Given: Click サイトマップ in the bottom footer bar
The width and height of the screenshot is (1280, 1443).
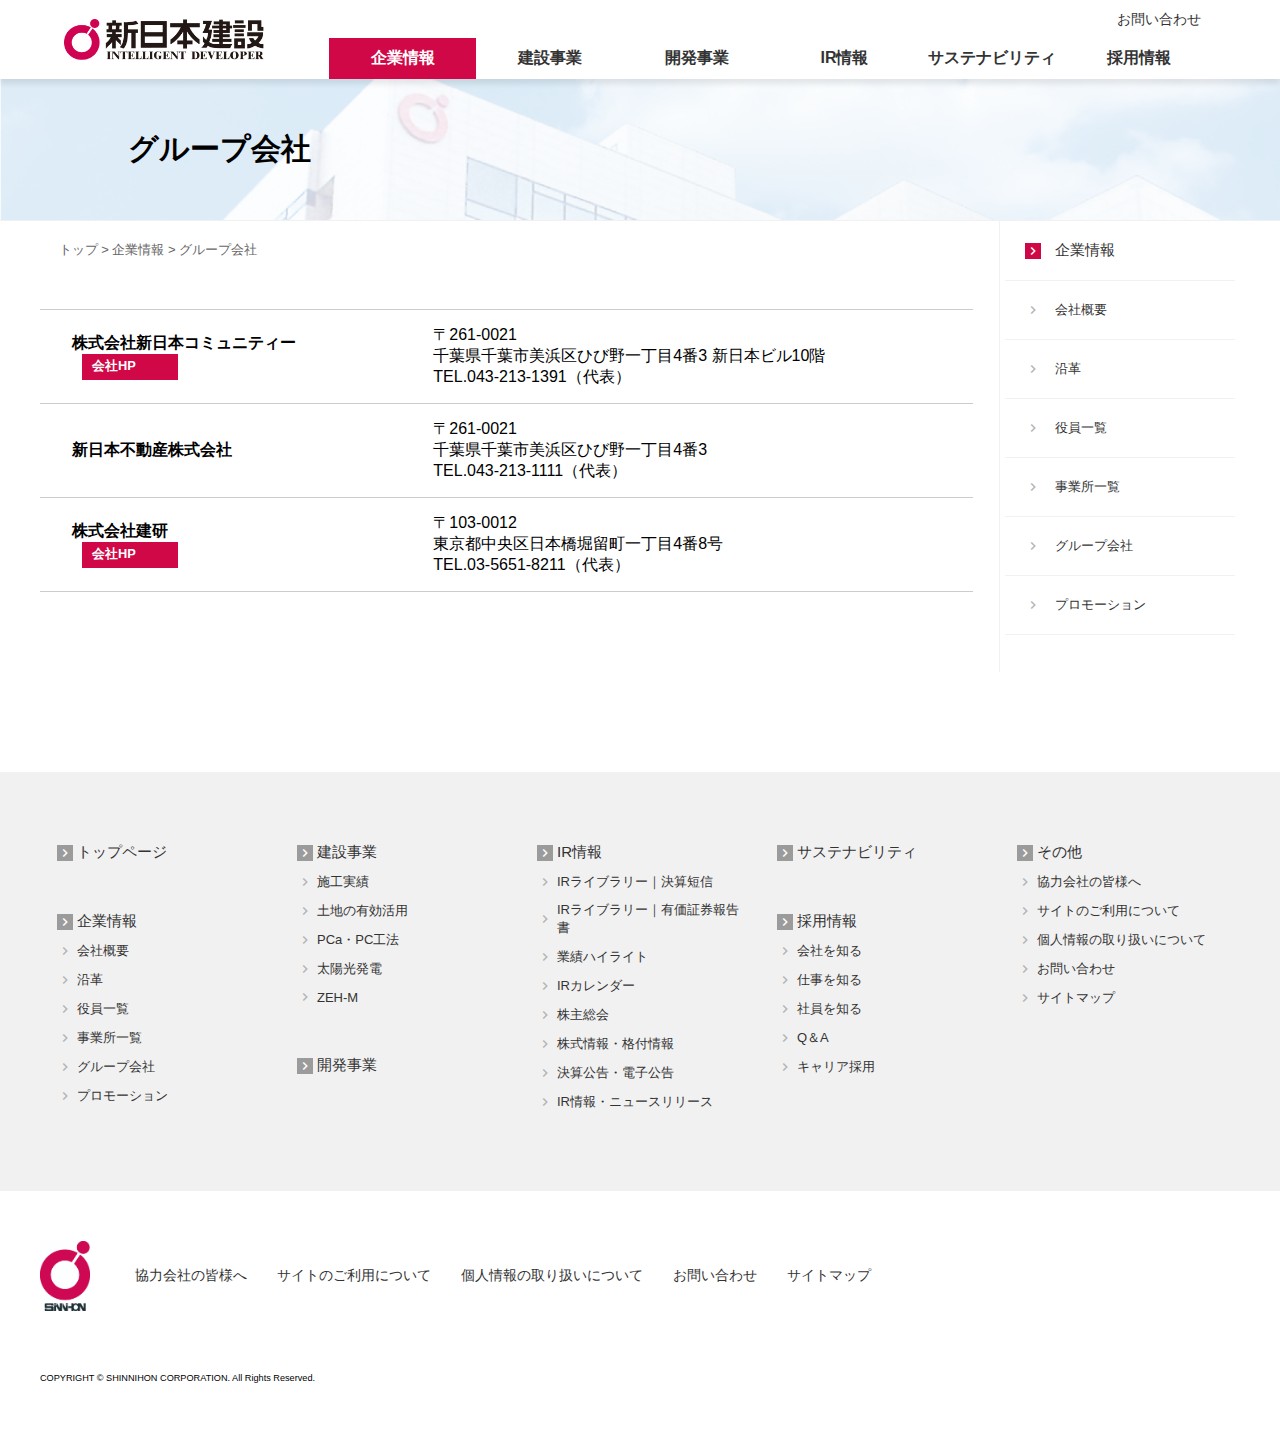Looking at the screenshot, I should coord(829,1276).
